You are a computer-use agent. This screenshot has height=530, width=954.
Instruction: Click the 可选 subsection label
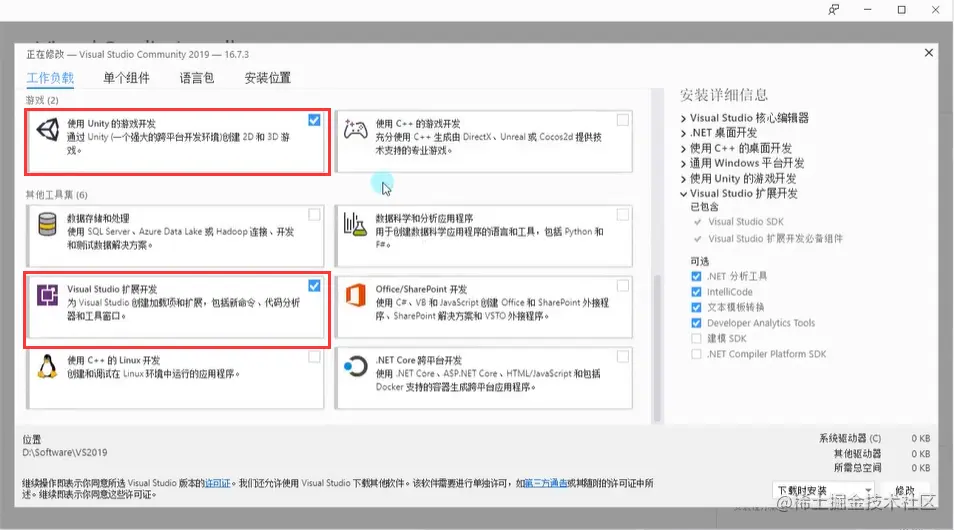(700, 261)
